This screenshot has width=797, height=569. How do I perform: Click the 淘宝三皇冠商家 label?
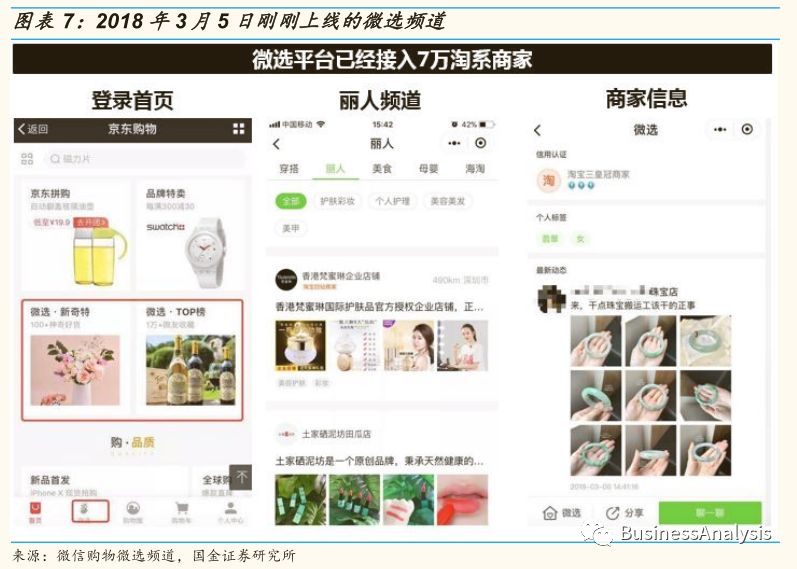pyautogui.click(x=598, y=174)
